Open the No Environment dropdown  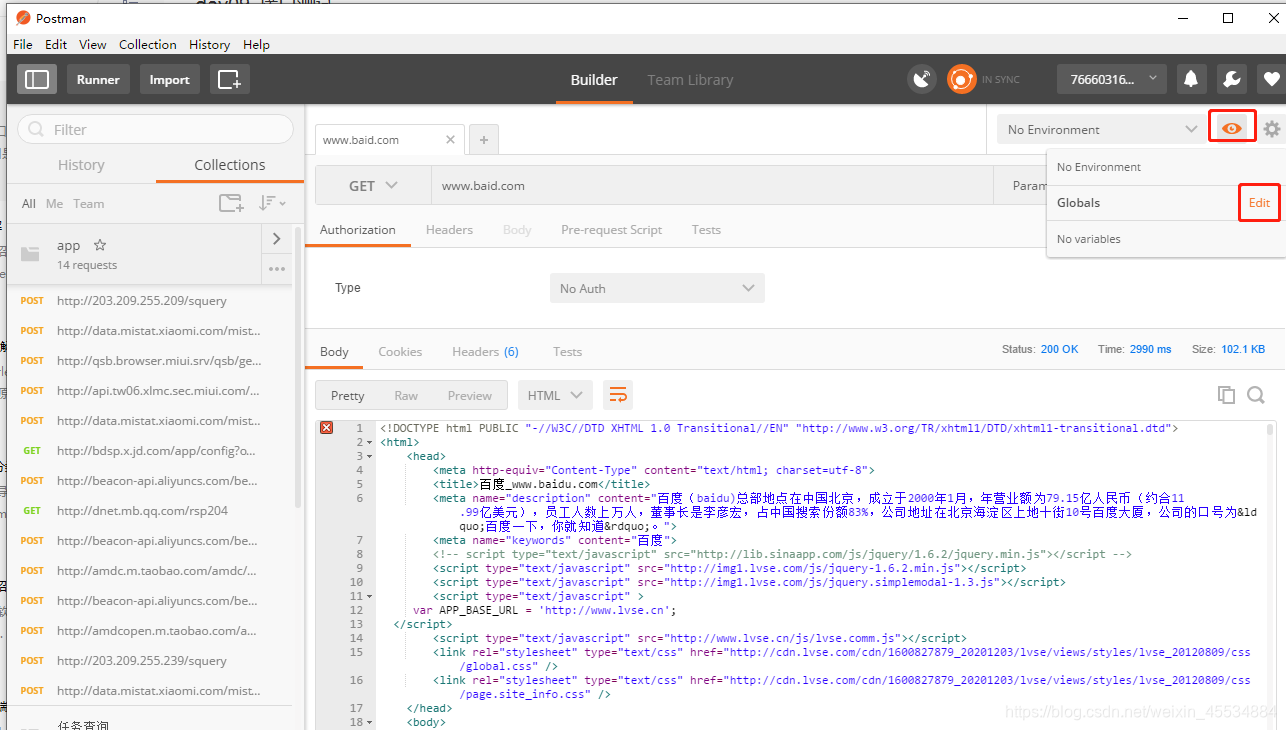click(1101, 129)
